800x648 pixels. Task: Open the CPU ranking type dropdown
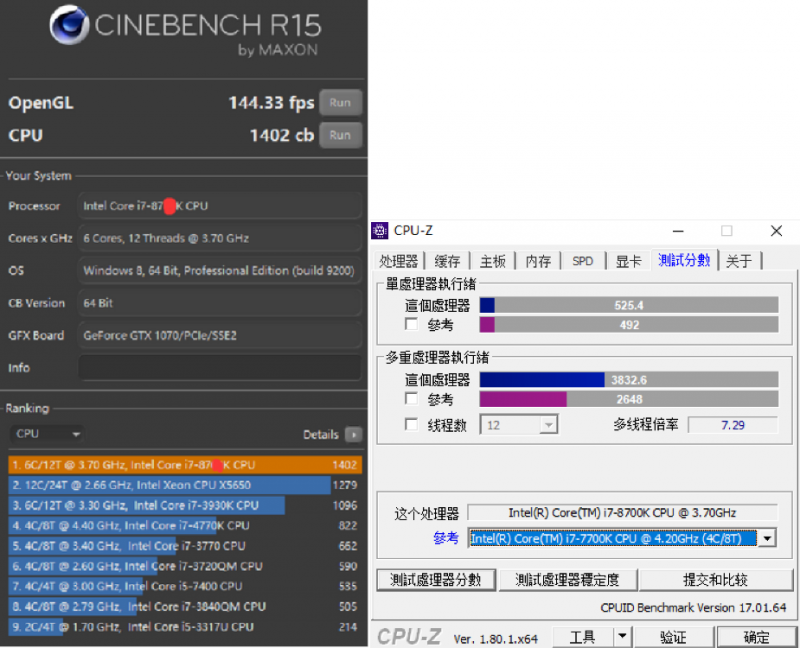[x=47, y=434]
